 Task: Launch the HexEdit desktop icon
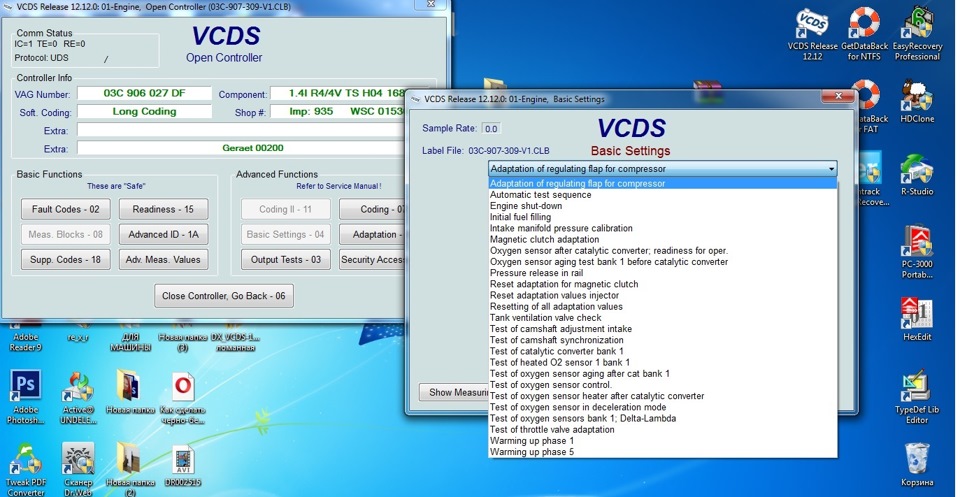[x=917, y=319]
